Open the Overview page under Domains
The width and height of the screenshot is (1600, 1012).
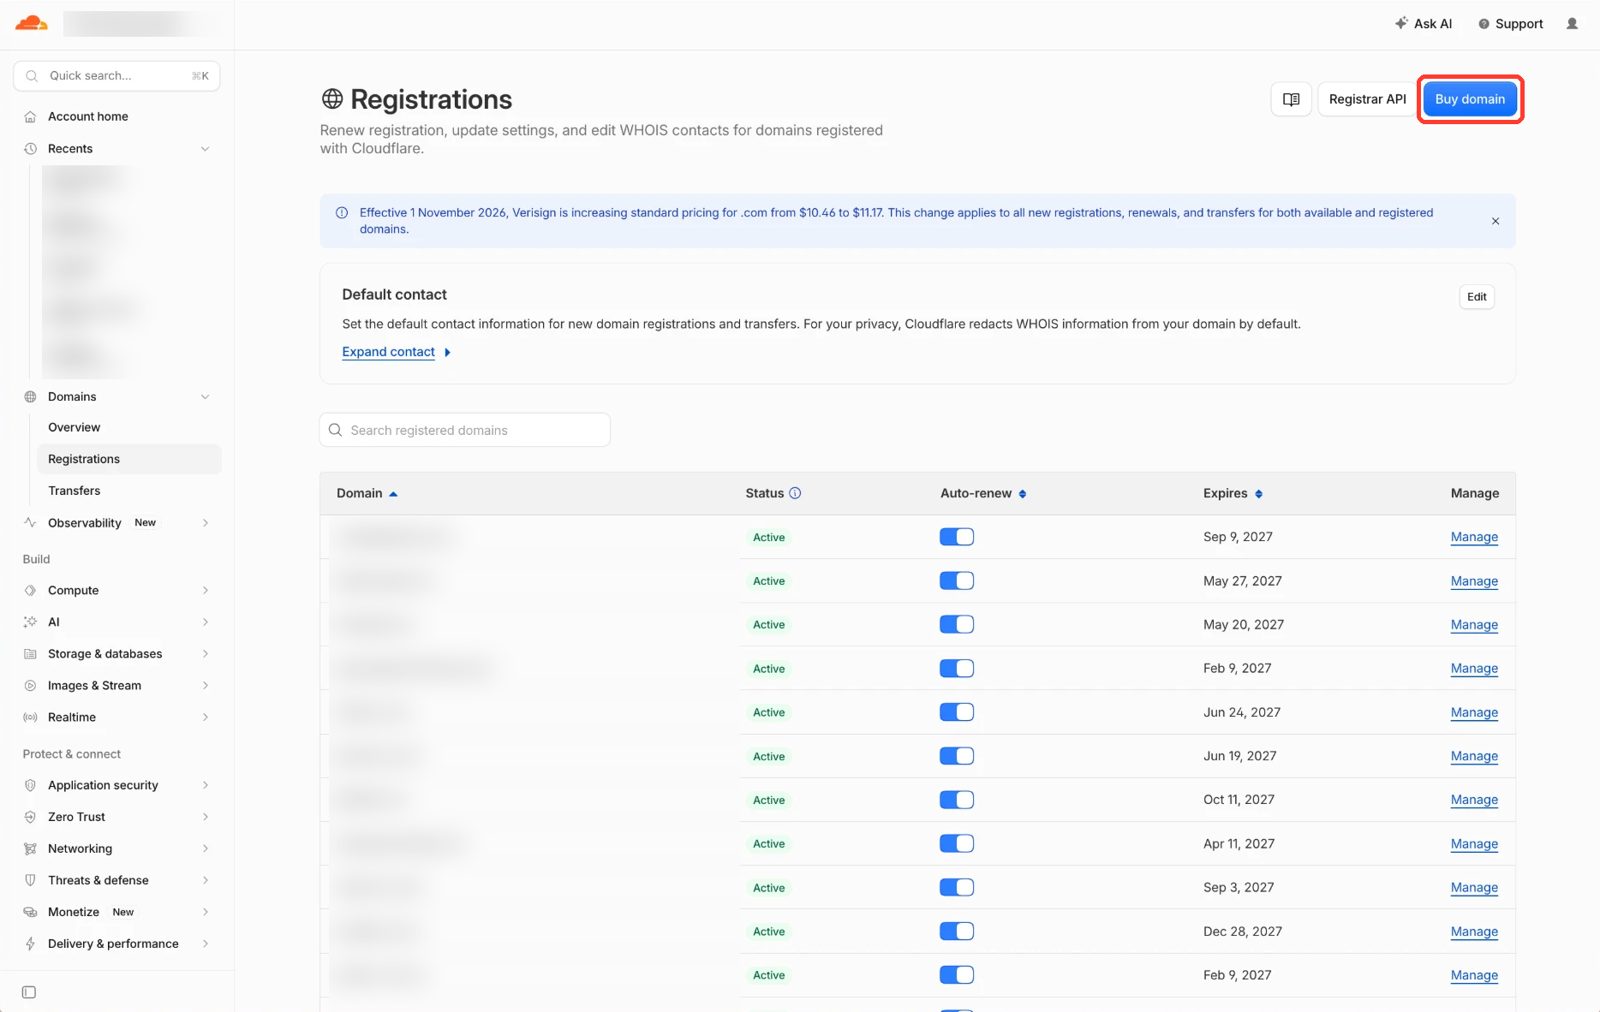(x=74, y=427)
